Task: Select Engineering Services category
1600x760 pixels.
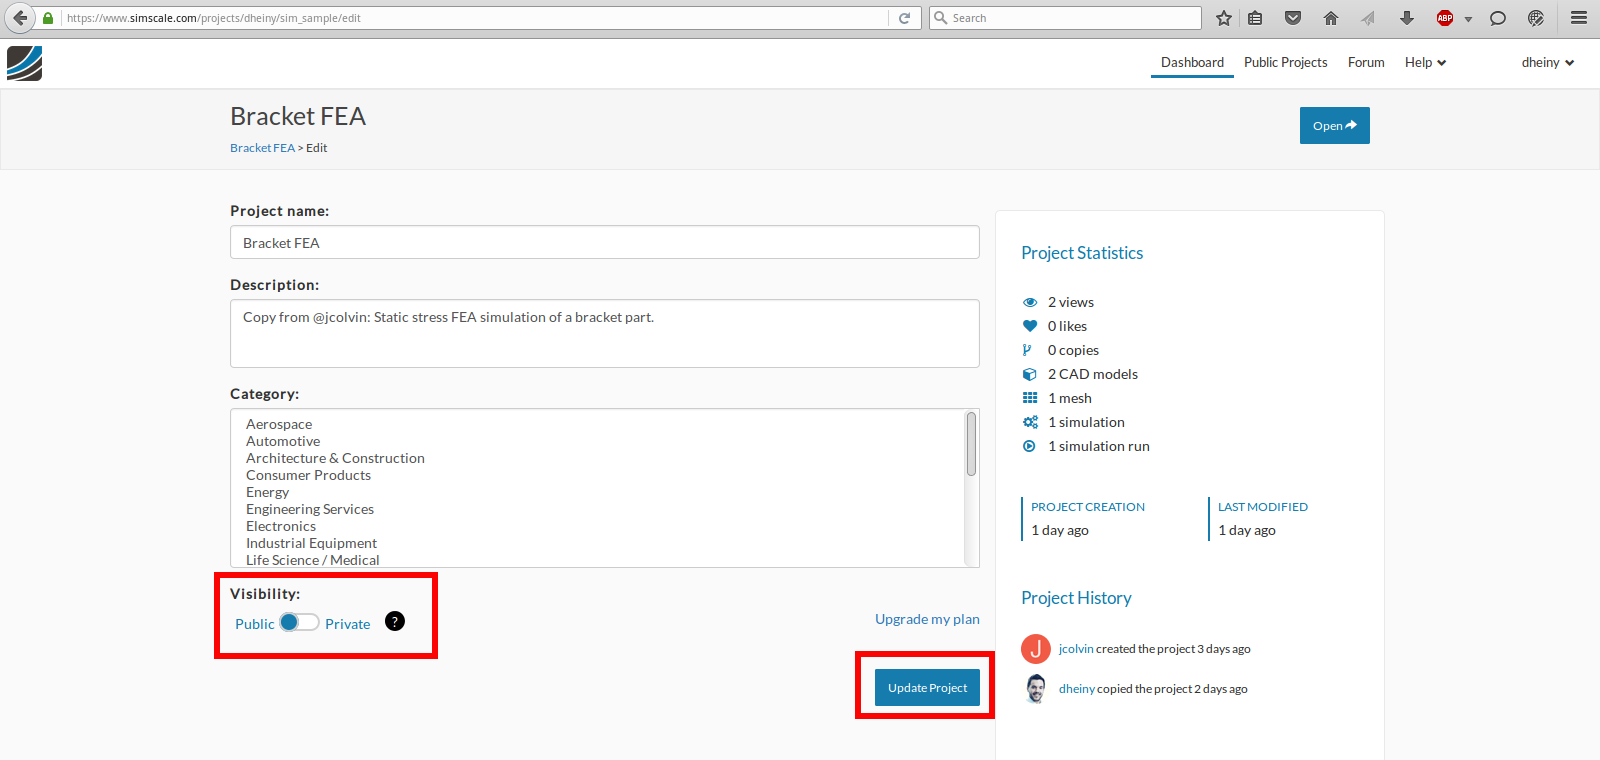Action: coord(310,509)
